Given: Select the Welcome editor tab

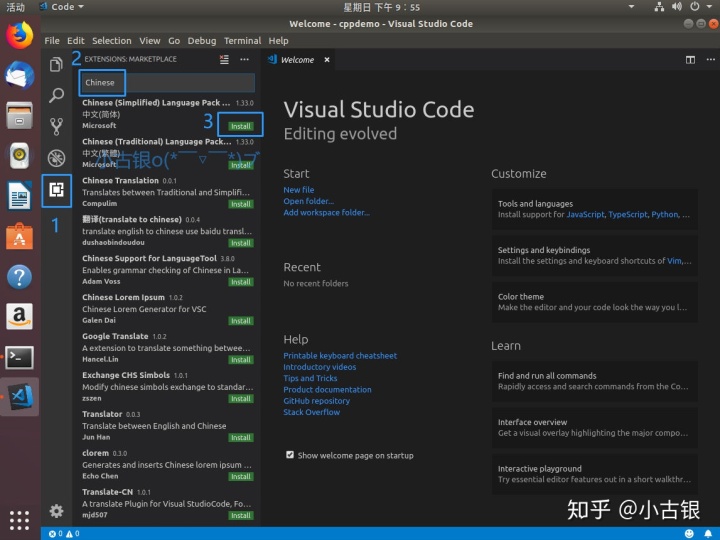Looking at the screenshot, I should point(297,60).
